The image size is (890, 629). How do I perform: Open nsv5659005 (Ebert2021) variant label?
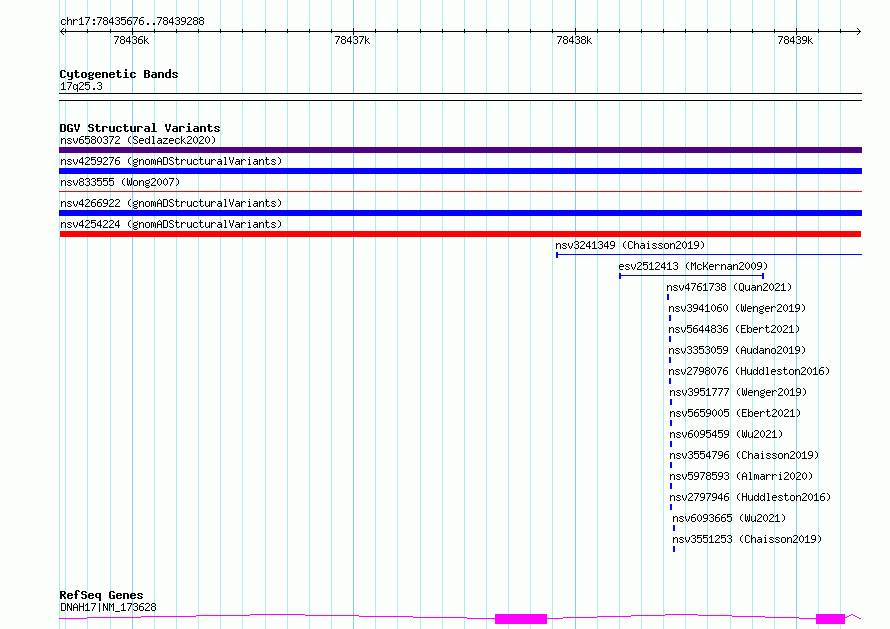(735, 413)
